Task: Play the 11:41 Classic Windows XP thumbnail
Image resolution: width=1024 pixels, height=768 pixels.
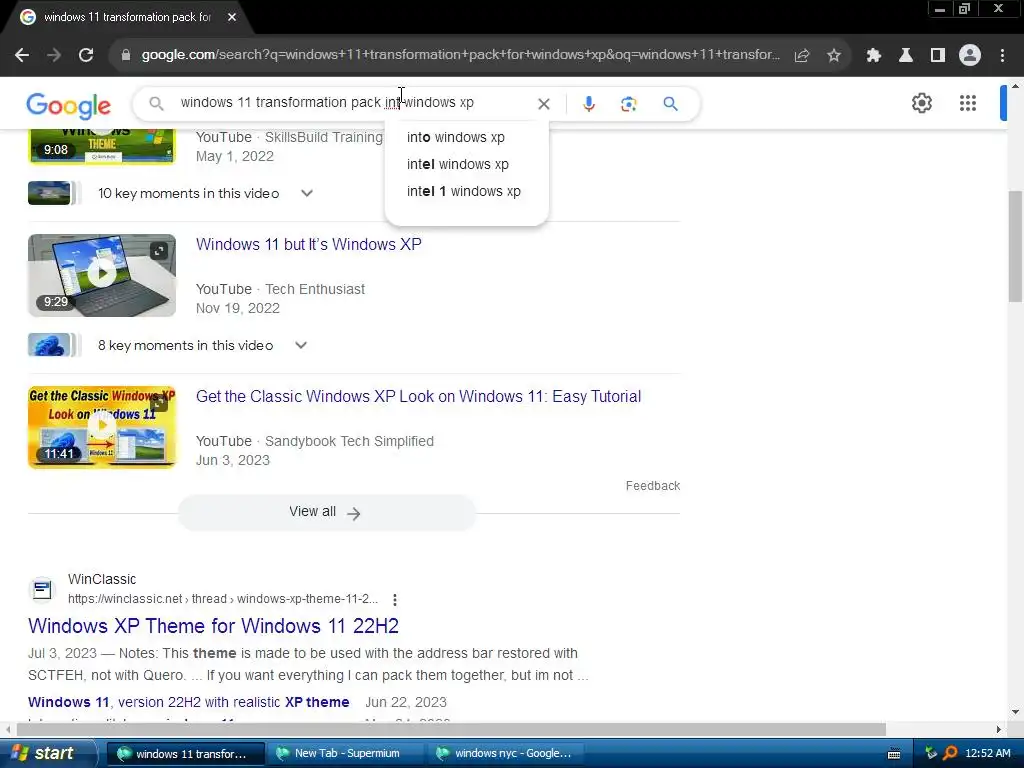Action: tap(102, 428)
